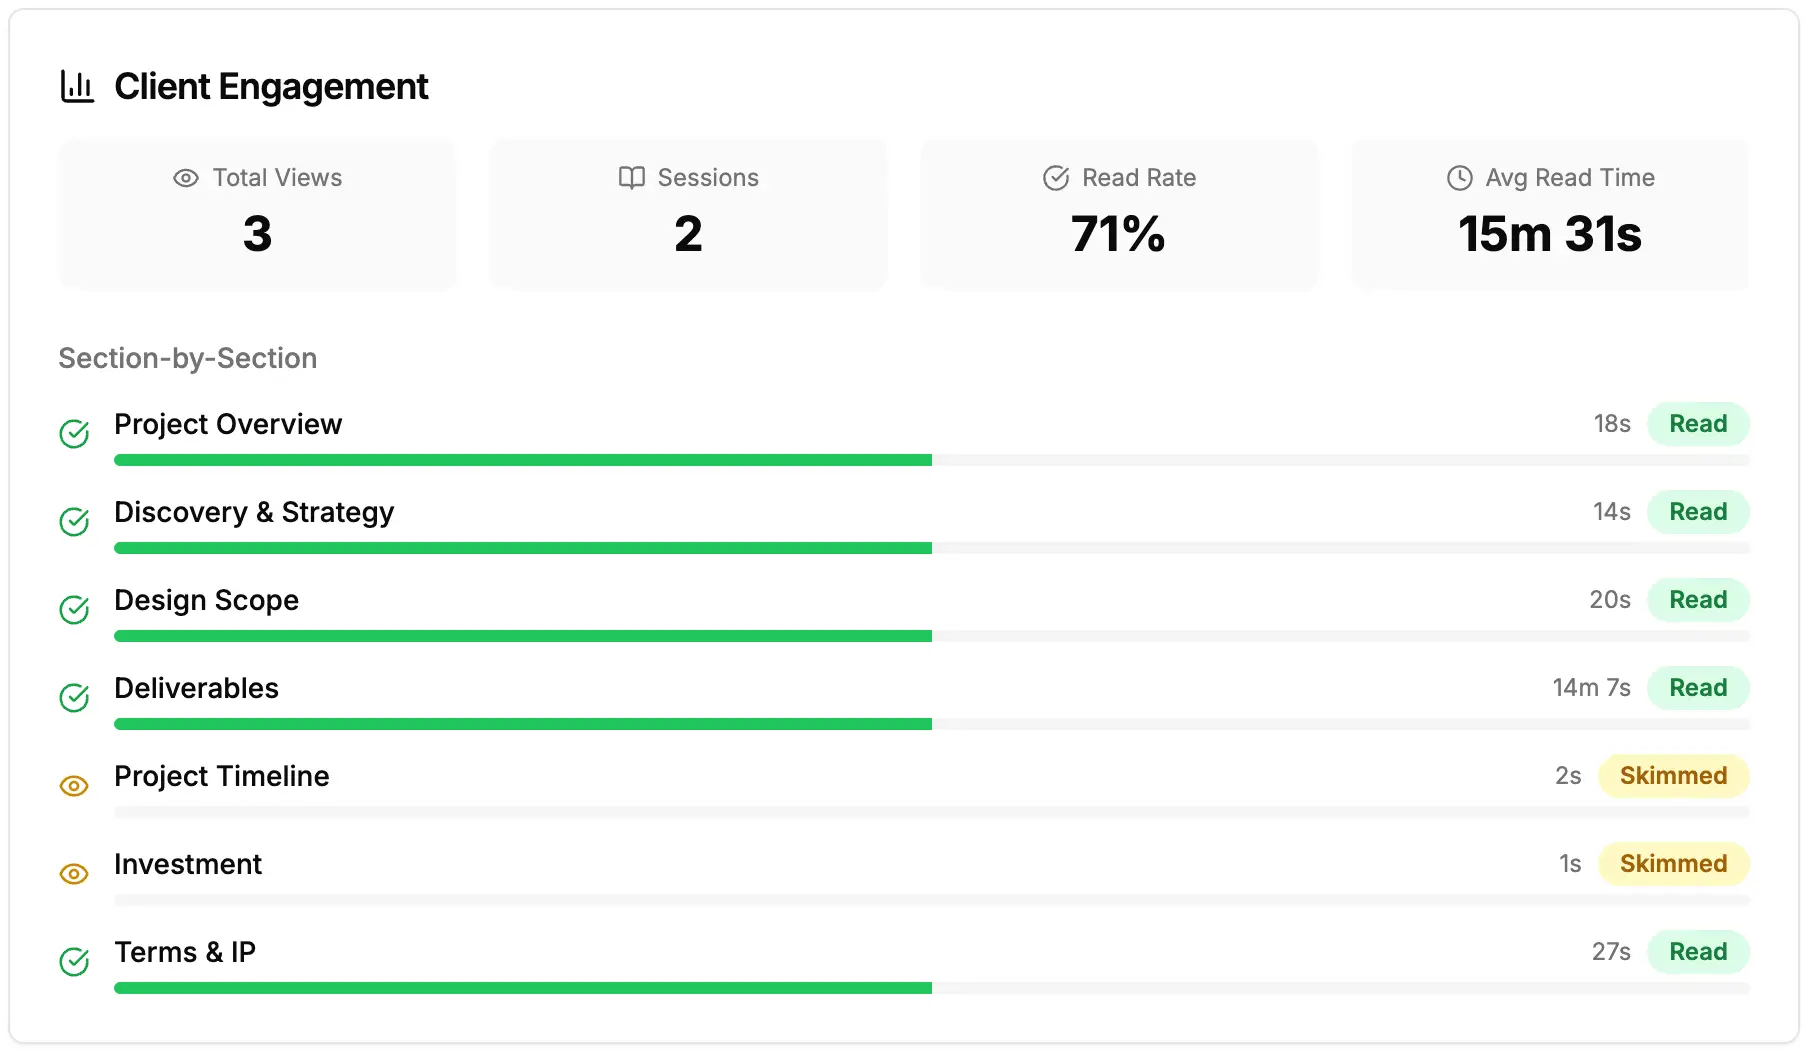Toggle the check icon beside Discovery & Strategy
This screenshot has height=1052, width=1810.
pyautogui.click(x=74, y=522)
